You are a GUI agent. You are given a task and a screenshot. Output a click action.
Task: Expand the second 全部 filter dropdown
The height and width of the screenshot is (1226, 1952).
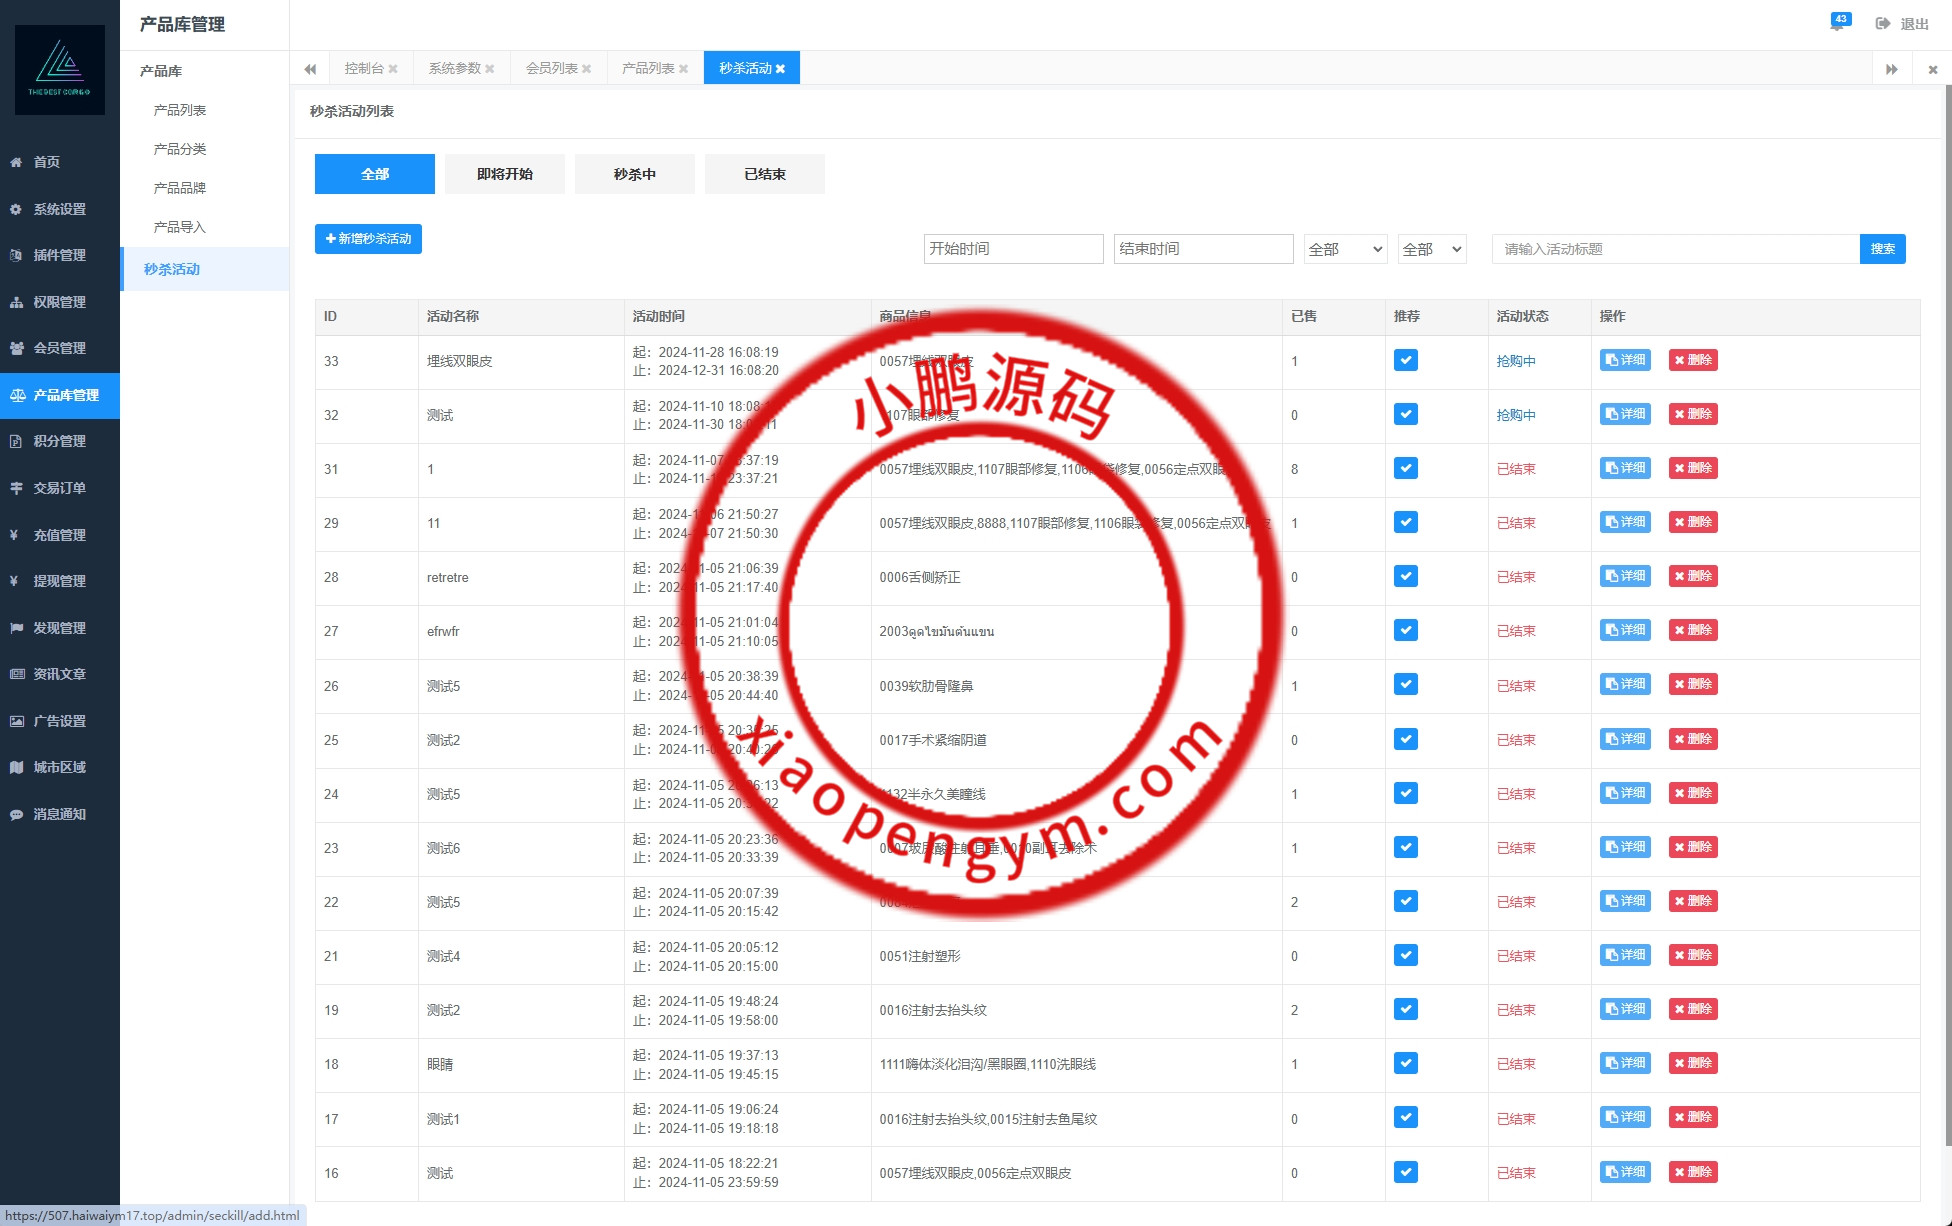click(1431, 249)
